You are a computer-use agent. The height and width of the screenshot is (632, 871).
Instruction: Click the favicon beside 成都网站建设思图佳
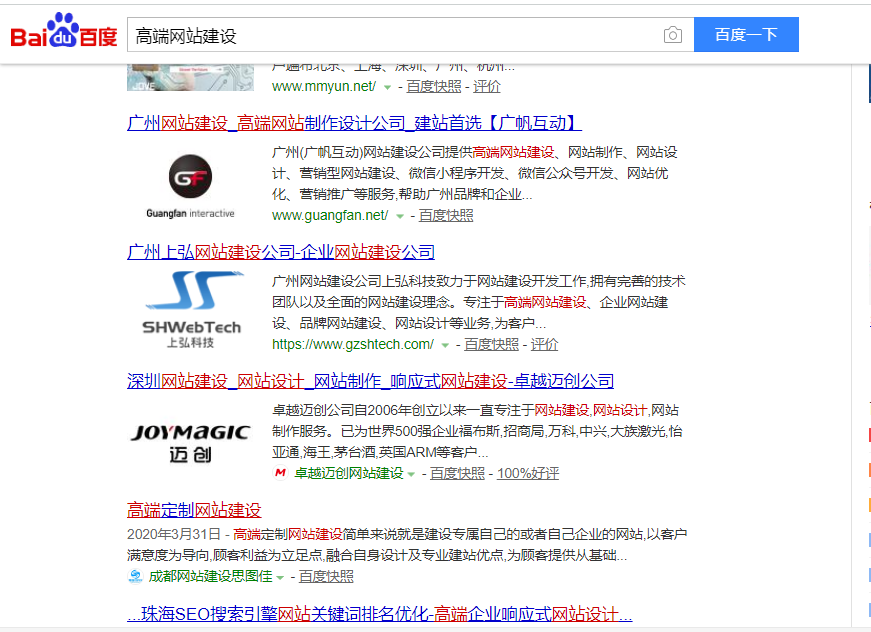pyautogui.click(x=135, y=576)
